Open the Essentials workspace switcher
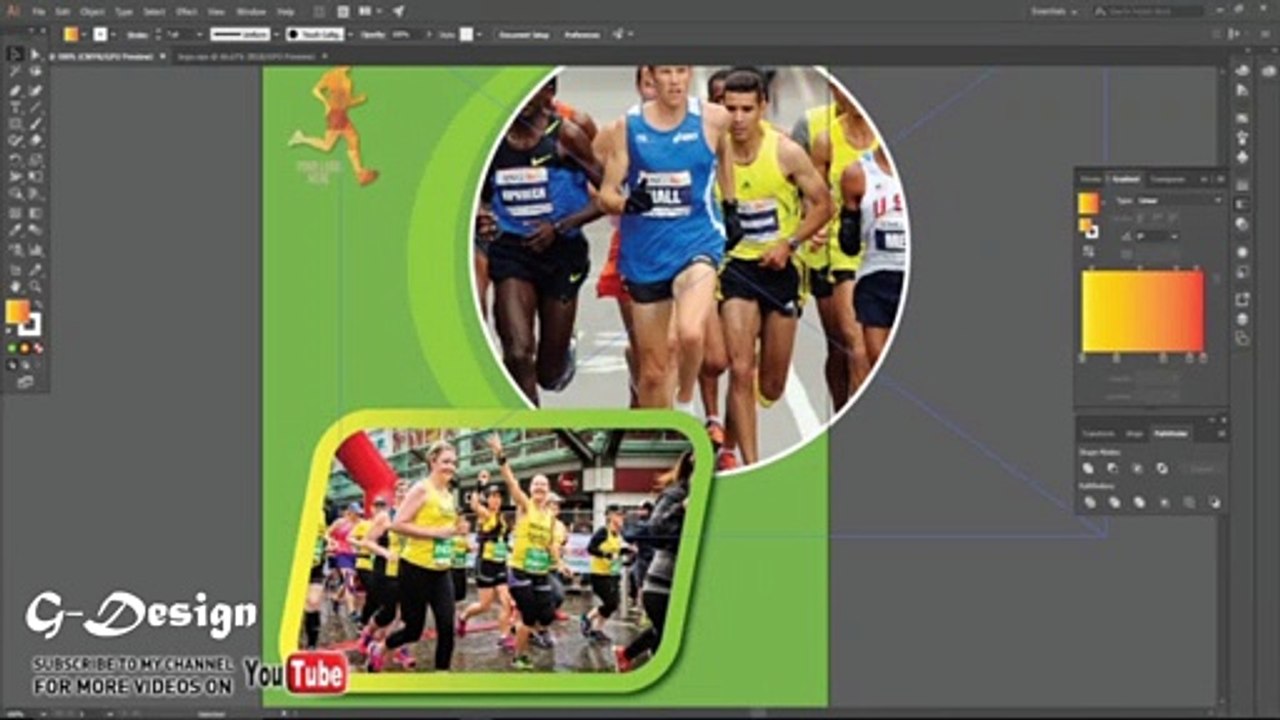The height and width of the screenshot is (720, 1280). coord(1054,11)
